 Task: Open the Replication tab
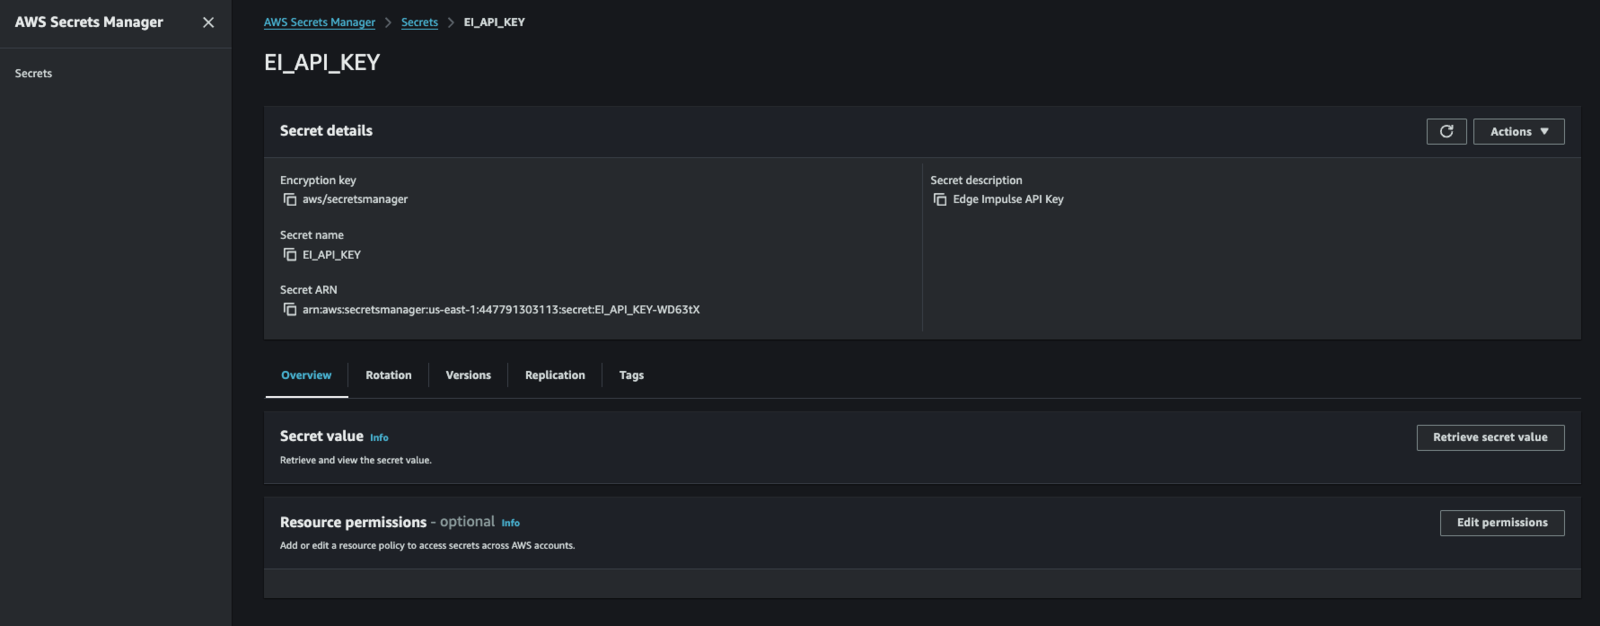pyautogui.click(x=555, y=375)
